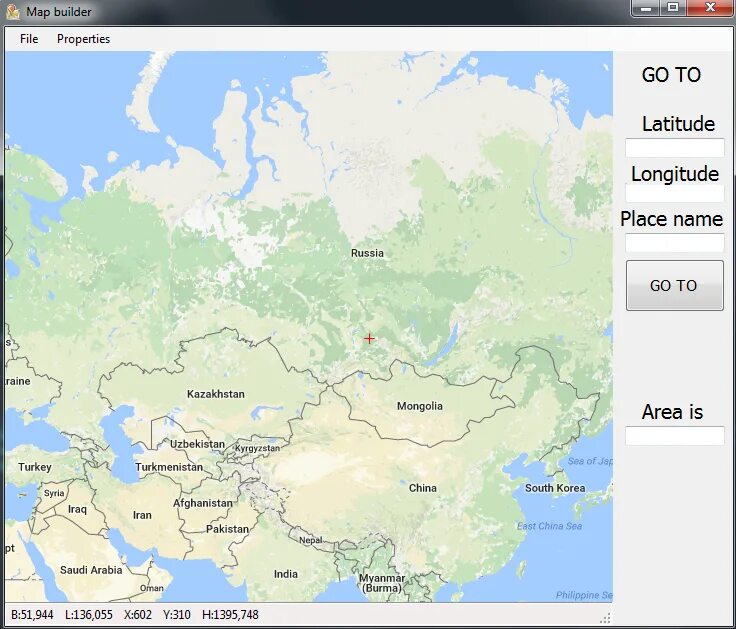The height and width of the screenshot is (629, 736).
Task: Click the Afghanistan label on the map
Action: pos(203,503)
